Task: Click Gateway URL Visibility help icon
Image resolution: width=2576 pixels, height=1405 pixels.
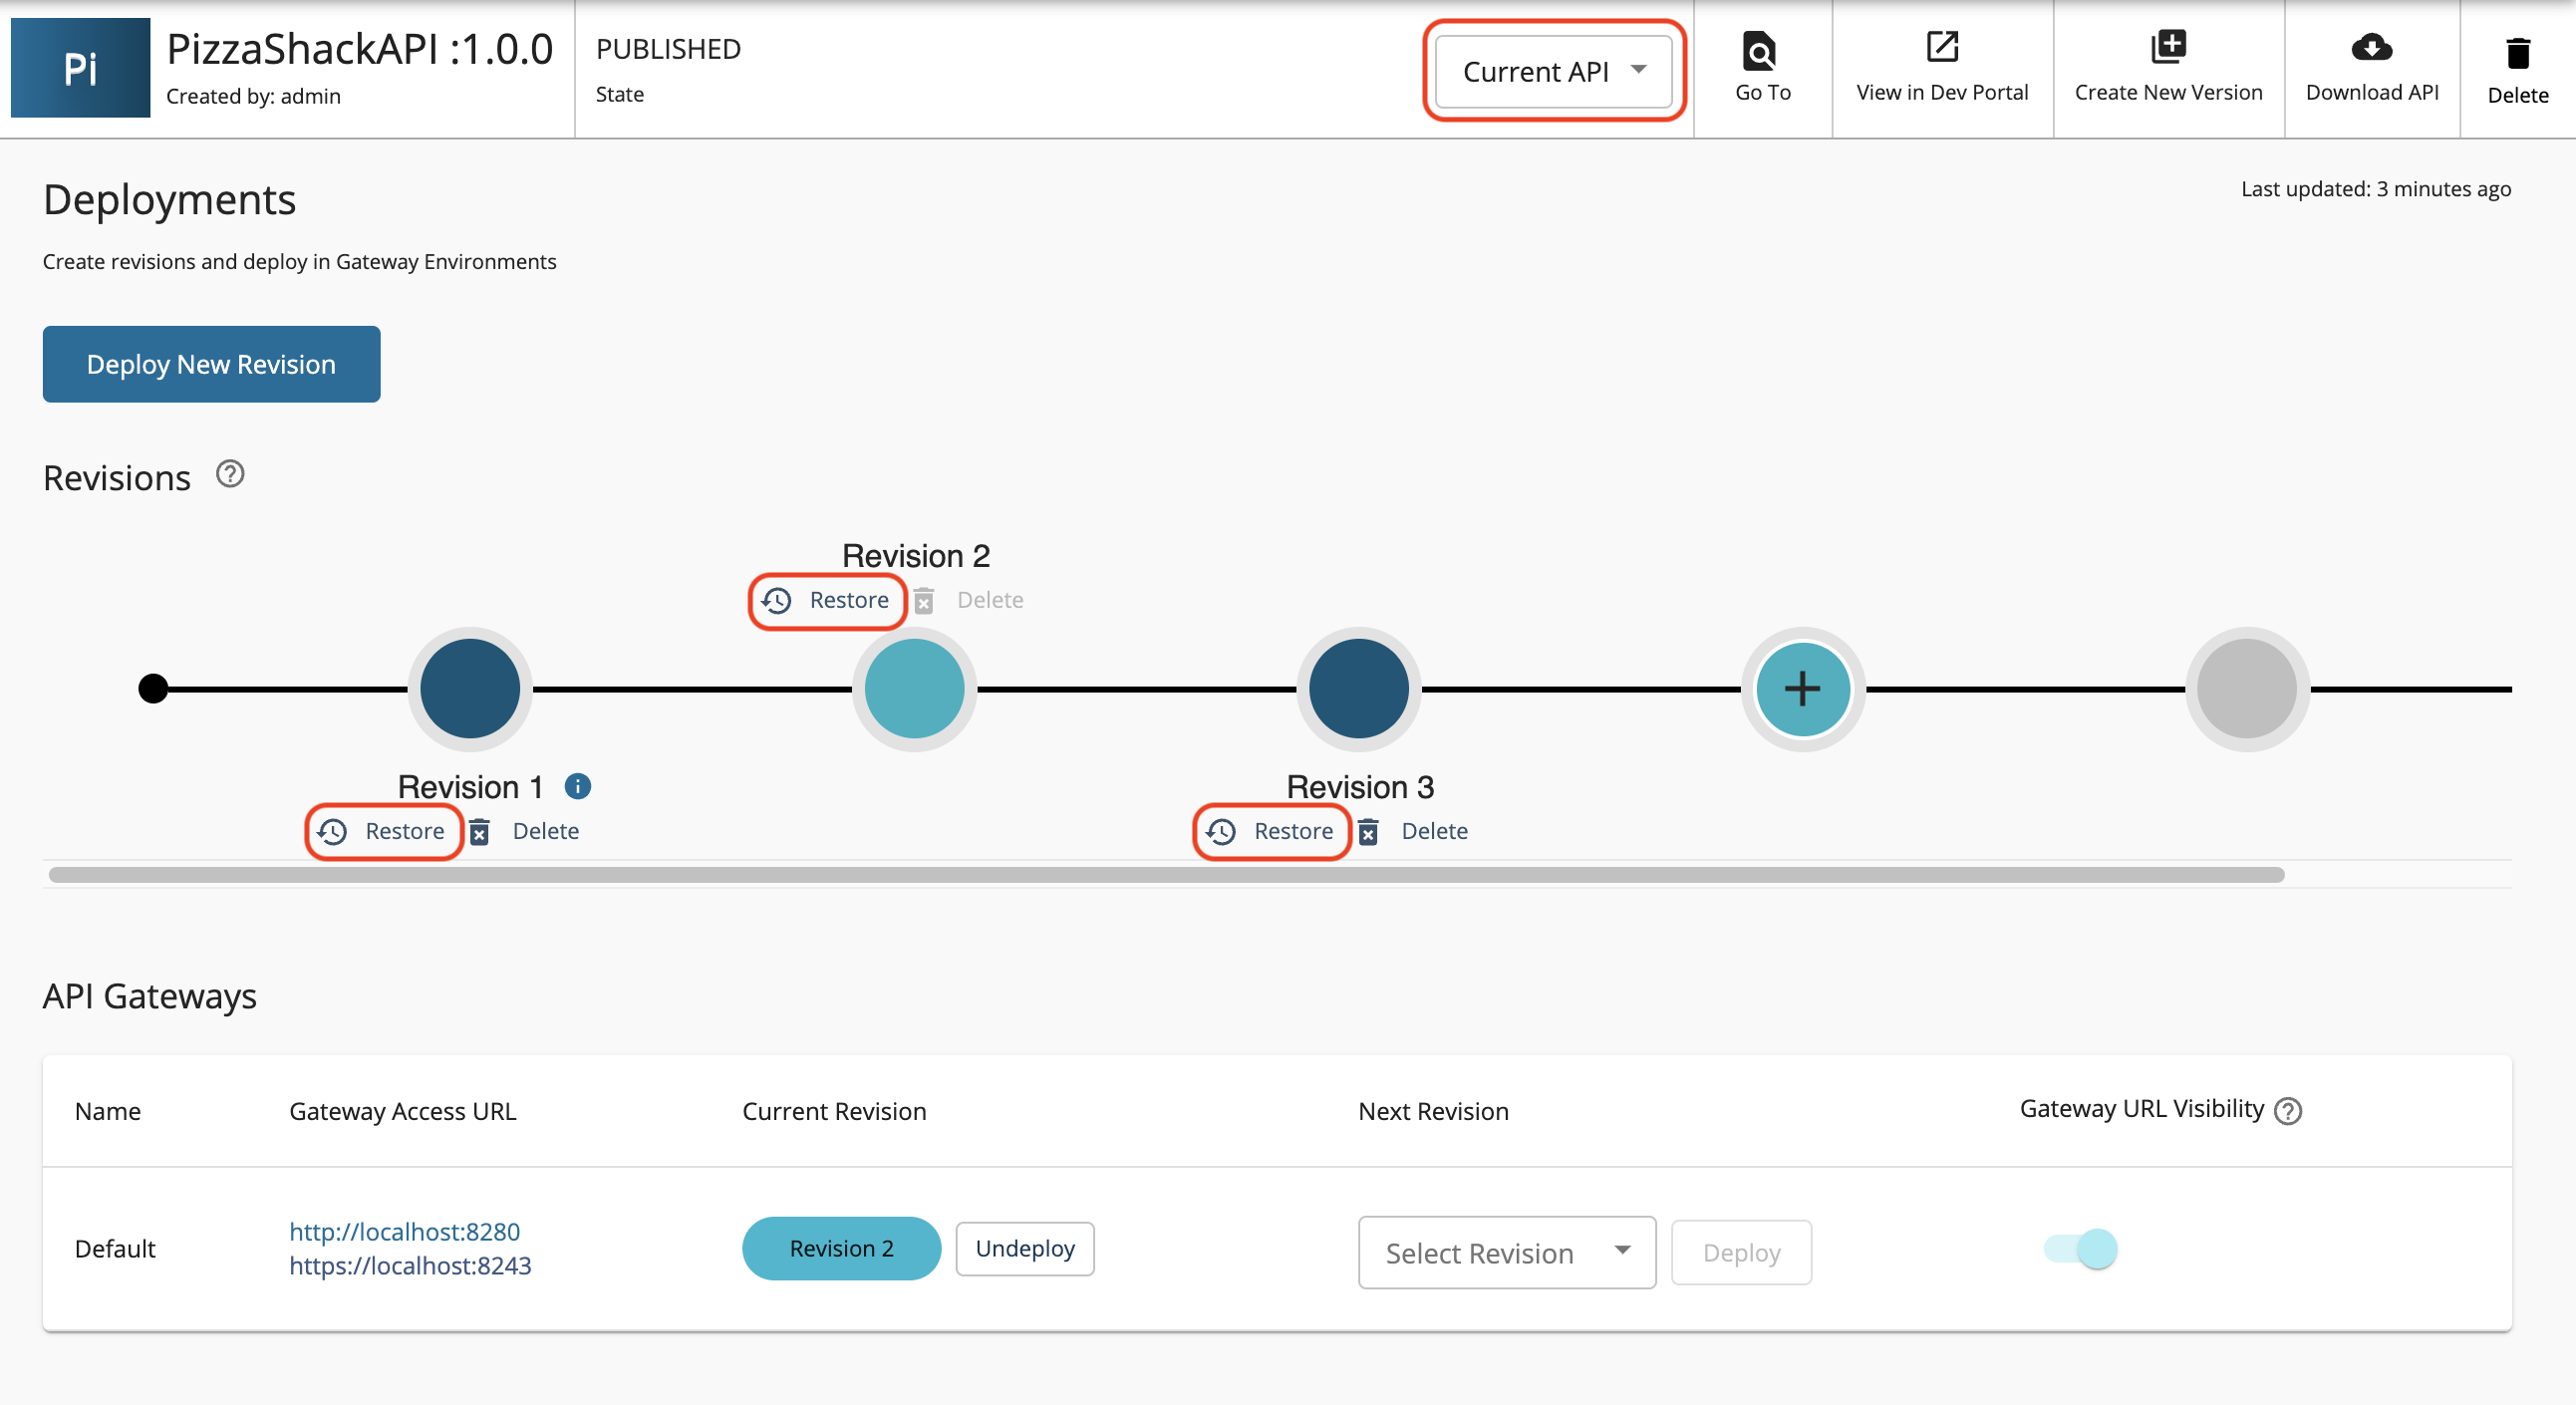Action: click(x=2287, y=1111)
